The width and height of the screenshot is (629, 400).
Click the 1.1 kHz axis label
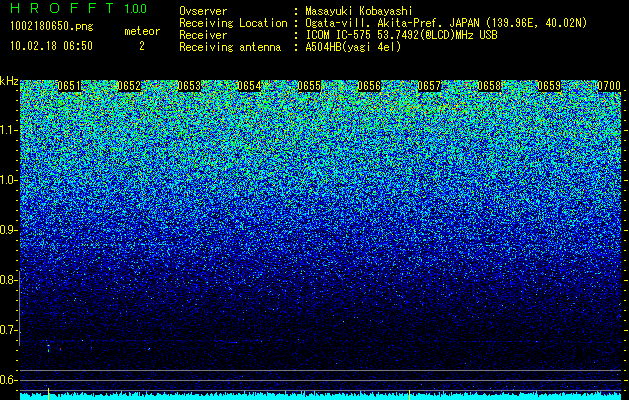click(x=8, y=130)
